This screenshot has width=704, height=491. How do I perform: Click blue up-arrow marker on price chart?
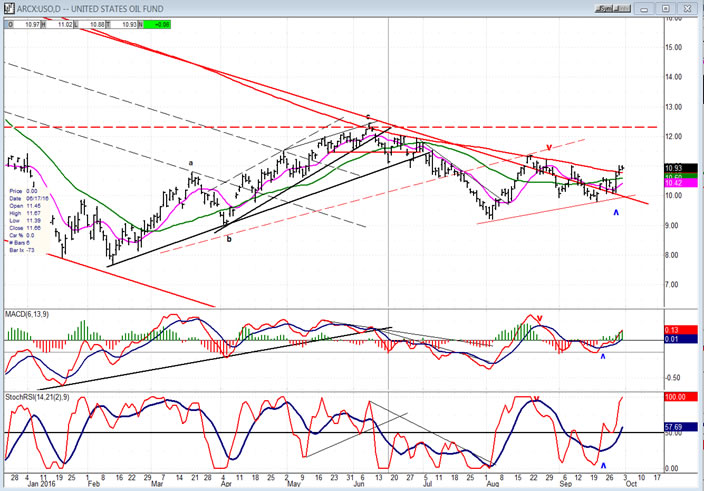pyautogui.click(x=616, y=212)
